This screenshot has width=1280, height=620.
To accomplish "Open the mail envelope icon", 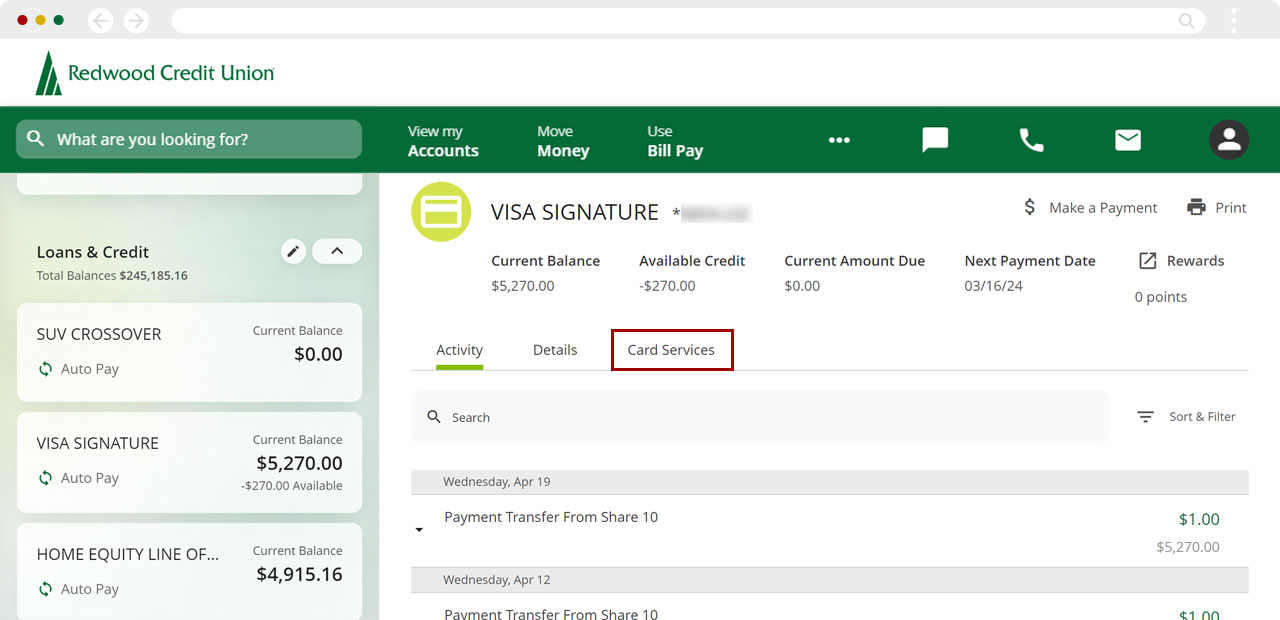I will pos(1128,140).
